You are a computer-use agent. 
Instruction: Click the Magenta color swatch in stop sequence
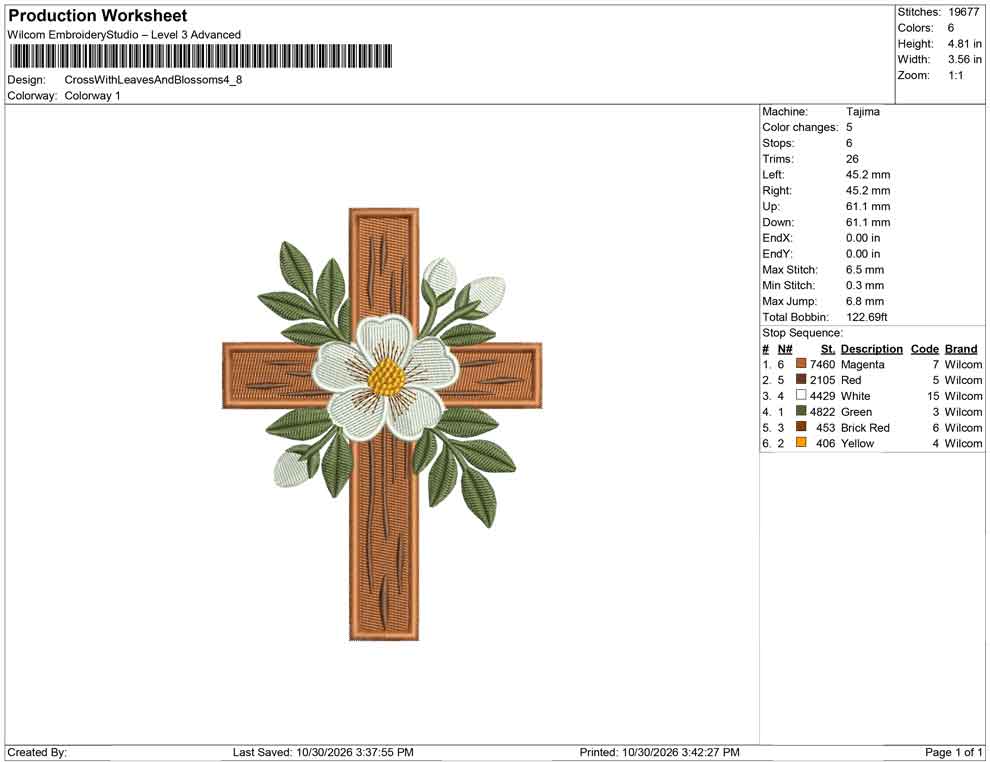[801, 364]
